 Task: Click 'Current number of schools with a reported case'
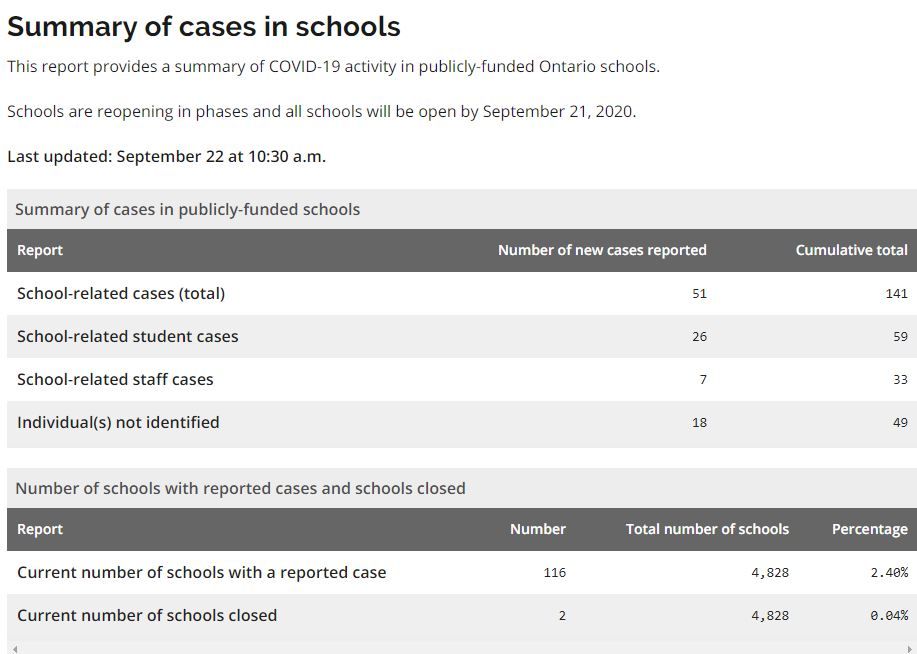(x=201, y=572)
